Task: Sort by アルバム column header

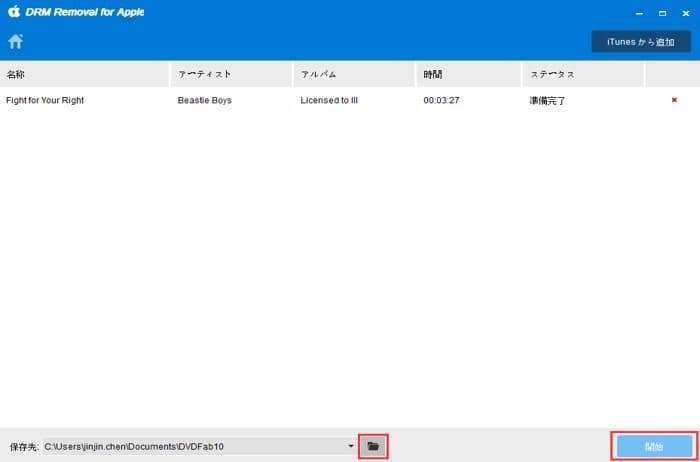Action: pyautogui.click(x=354, y=75)
